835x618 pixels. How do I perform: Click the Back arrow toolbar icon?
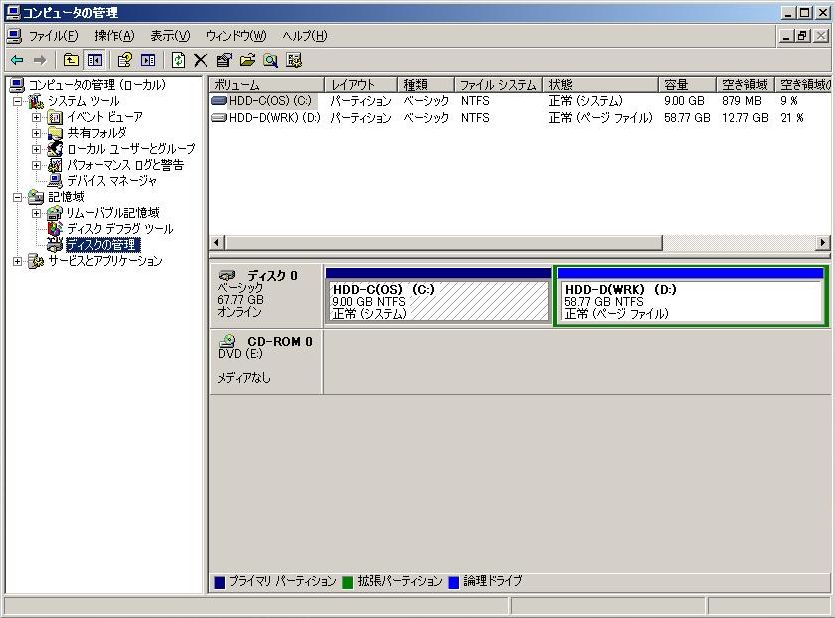point(17,60)
